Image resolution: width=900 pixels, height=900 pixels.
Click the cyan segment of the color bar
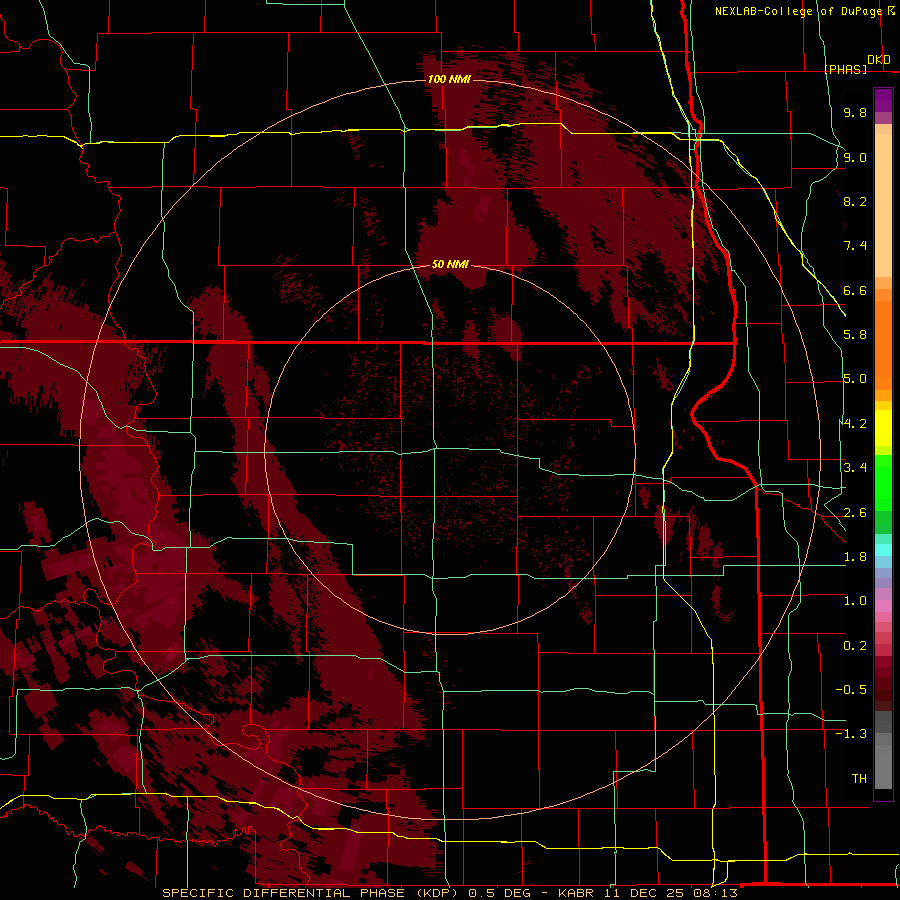(883, 550)
